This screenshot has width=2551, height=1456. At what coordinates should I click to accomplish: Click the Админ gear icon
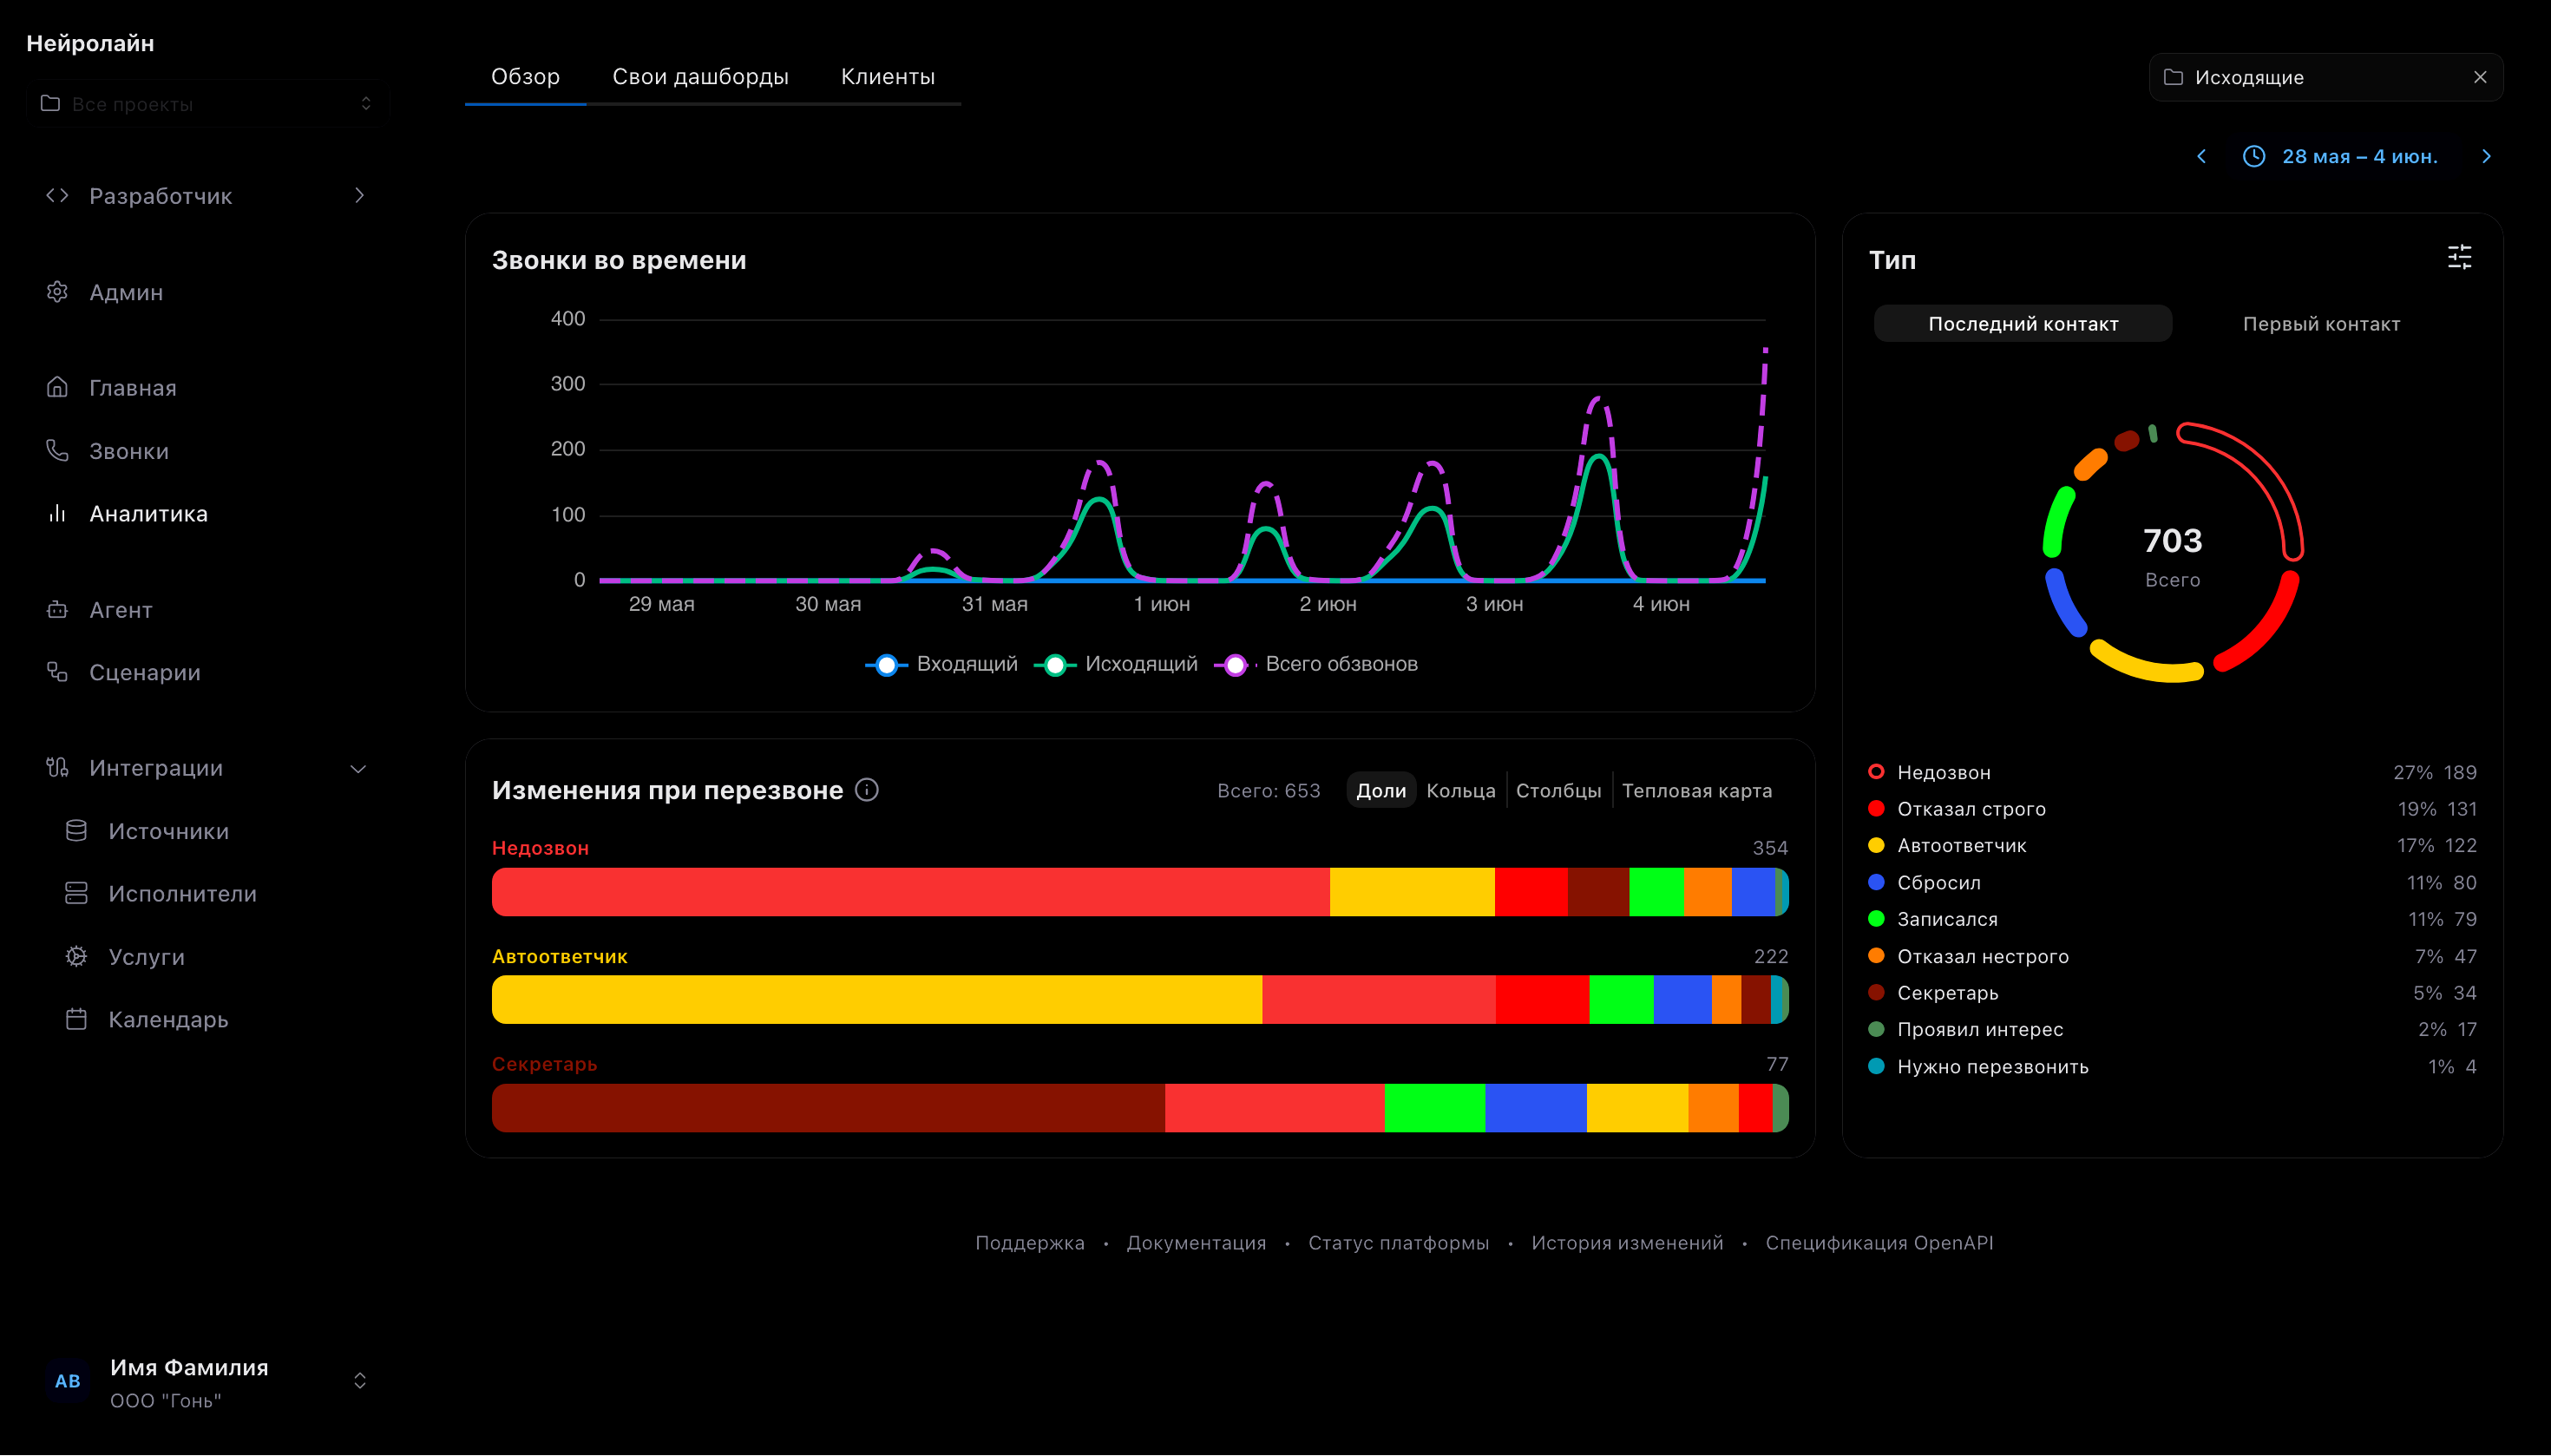tap(57, 292)
